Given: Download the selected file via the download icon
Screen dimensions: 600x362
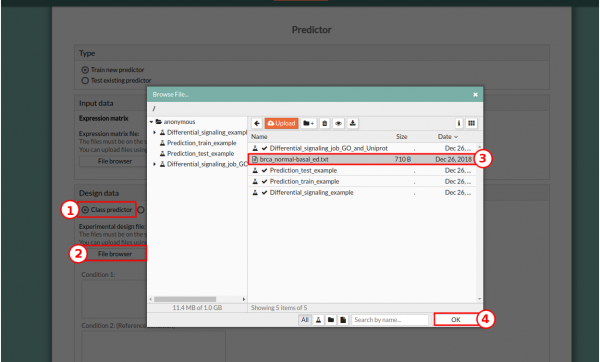Looking at the screenshot, I should pos(352,123).
